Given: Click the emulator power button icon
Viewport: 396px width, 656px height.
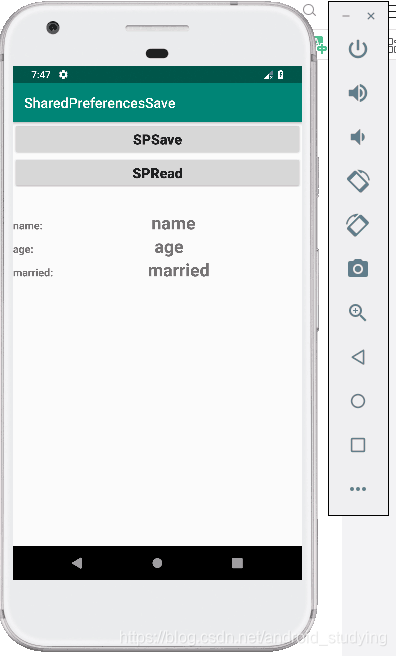Looking at the screenshot, I should [358, 49].
